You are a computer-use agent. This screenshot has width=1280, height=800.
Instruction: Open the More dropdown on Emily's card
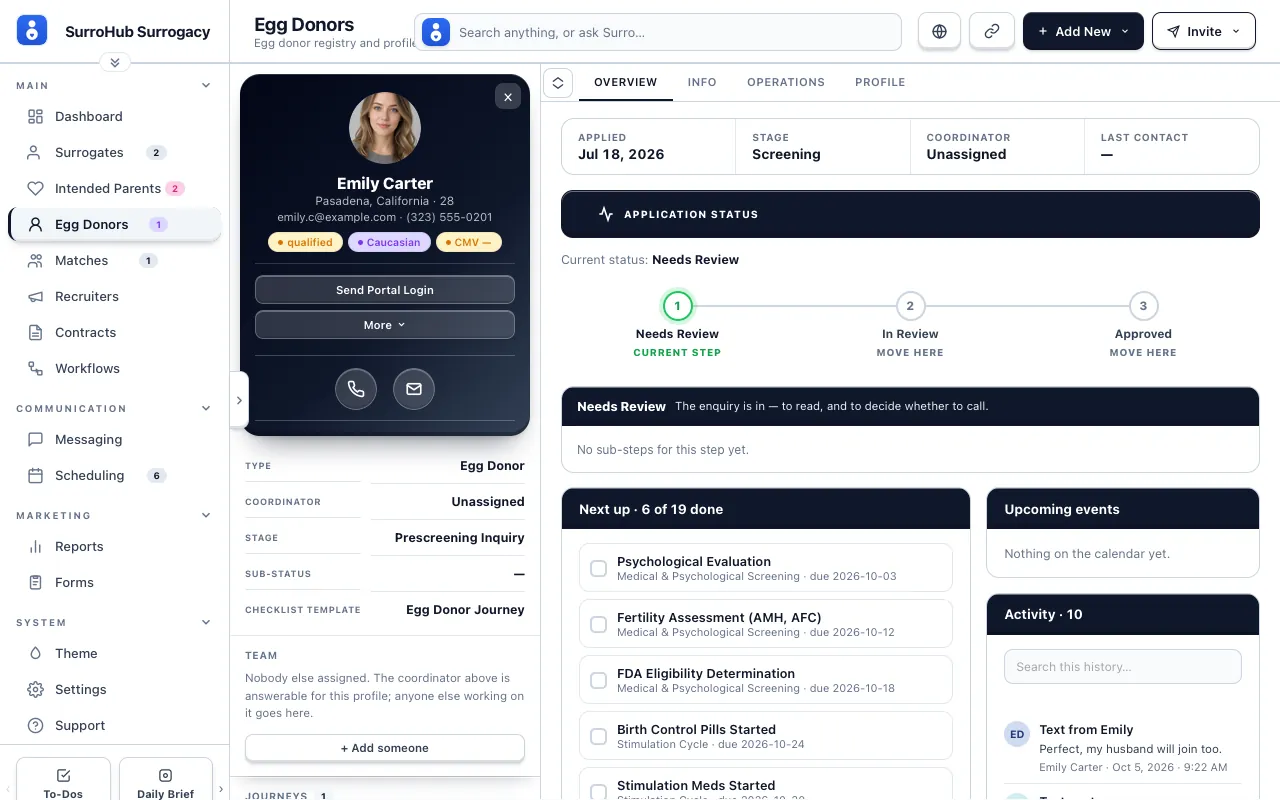tap(385, 325)
